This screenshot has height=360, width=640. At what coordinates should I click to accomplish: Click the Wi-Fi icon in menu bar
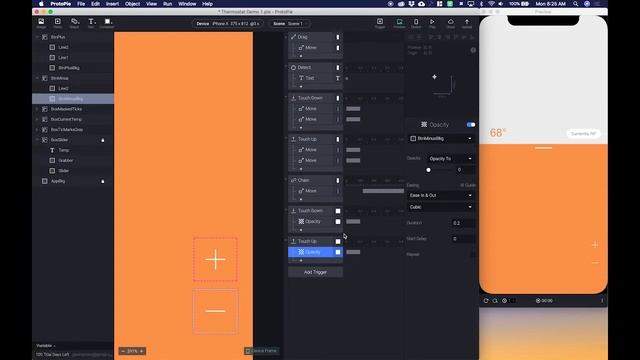click(491, 4)
